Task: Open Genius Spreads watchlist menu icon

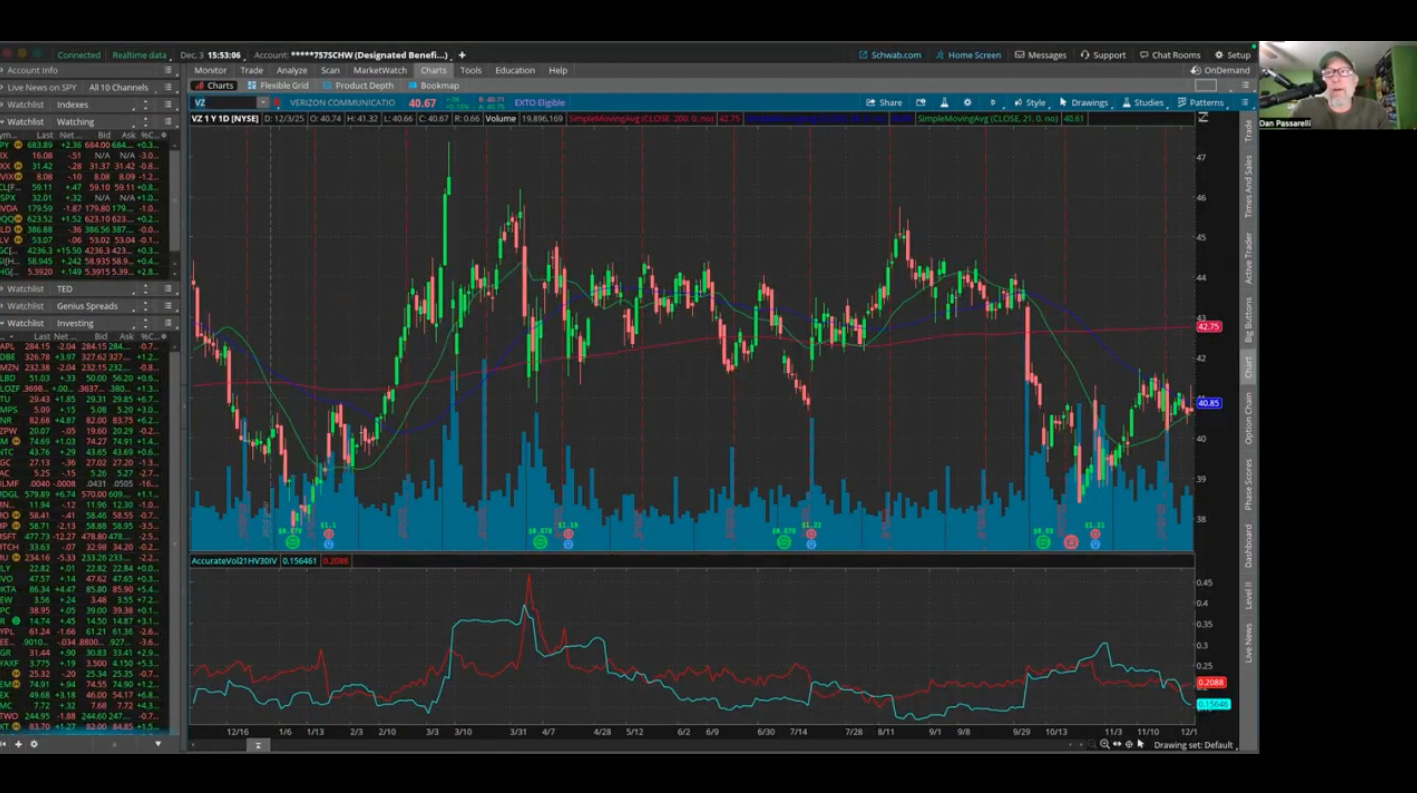Action: click(x=168, y=306)
